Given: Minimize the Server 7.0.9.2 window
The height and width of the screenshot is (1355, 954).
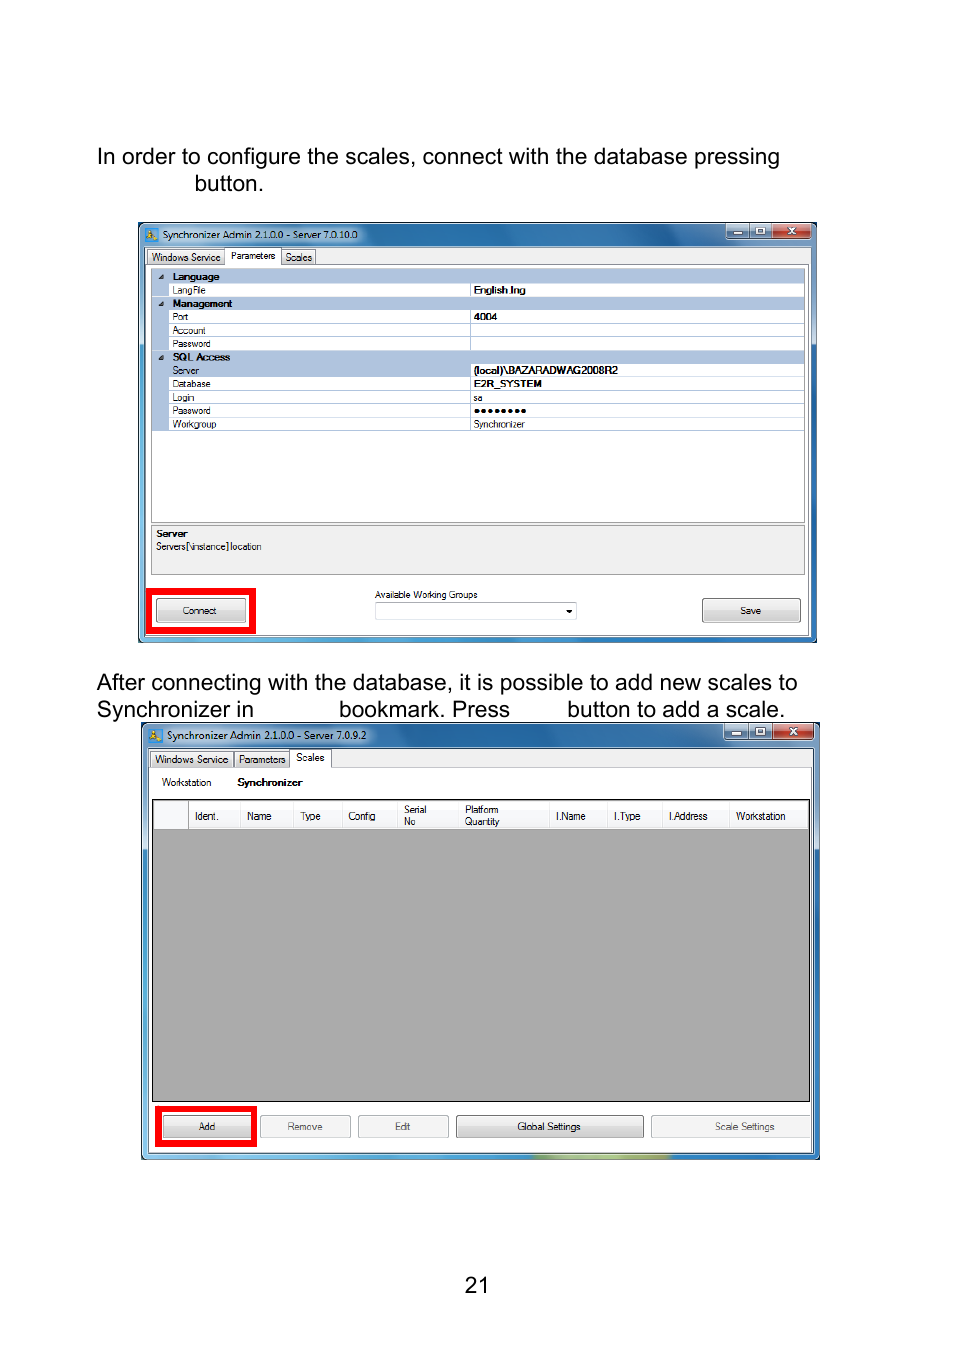Looking at the screenshot, I should click(x=736, y=732).
